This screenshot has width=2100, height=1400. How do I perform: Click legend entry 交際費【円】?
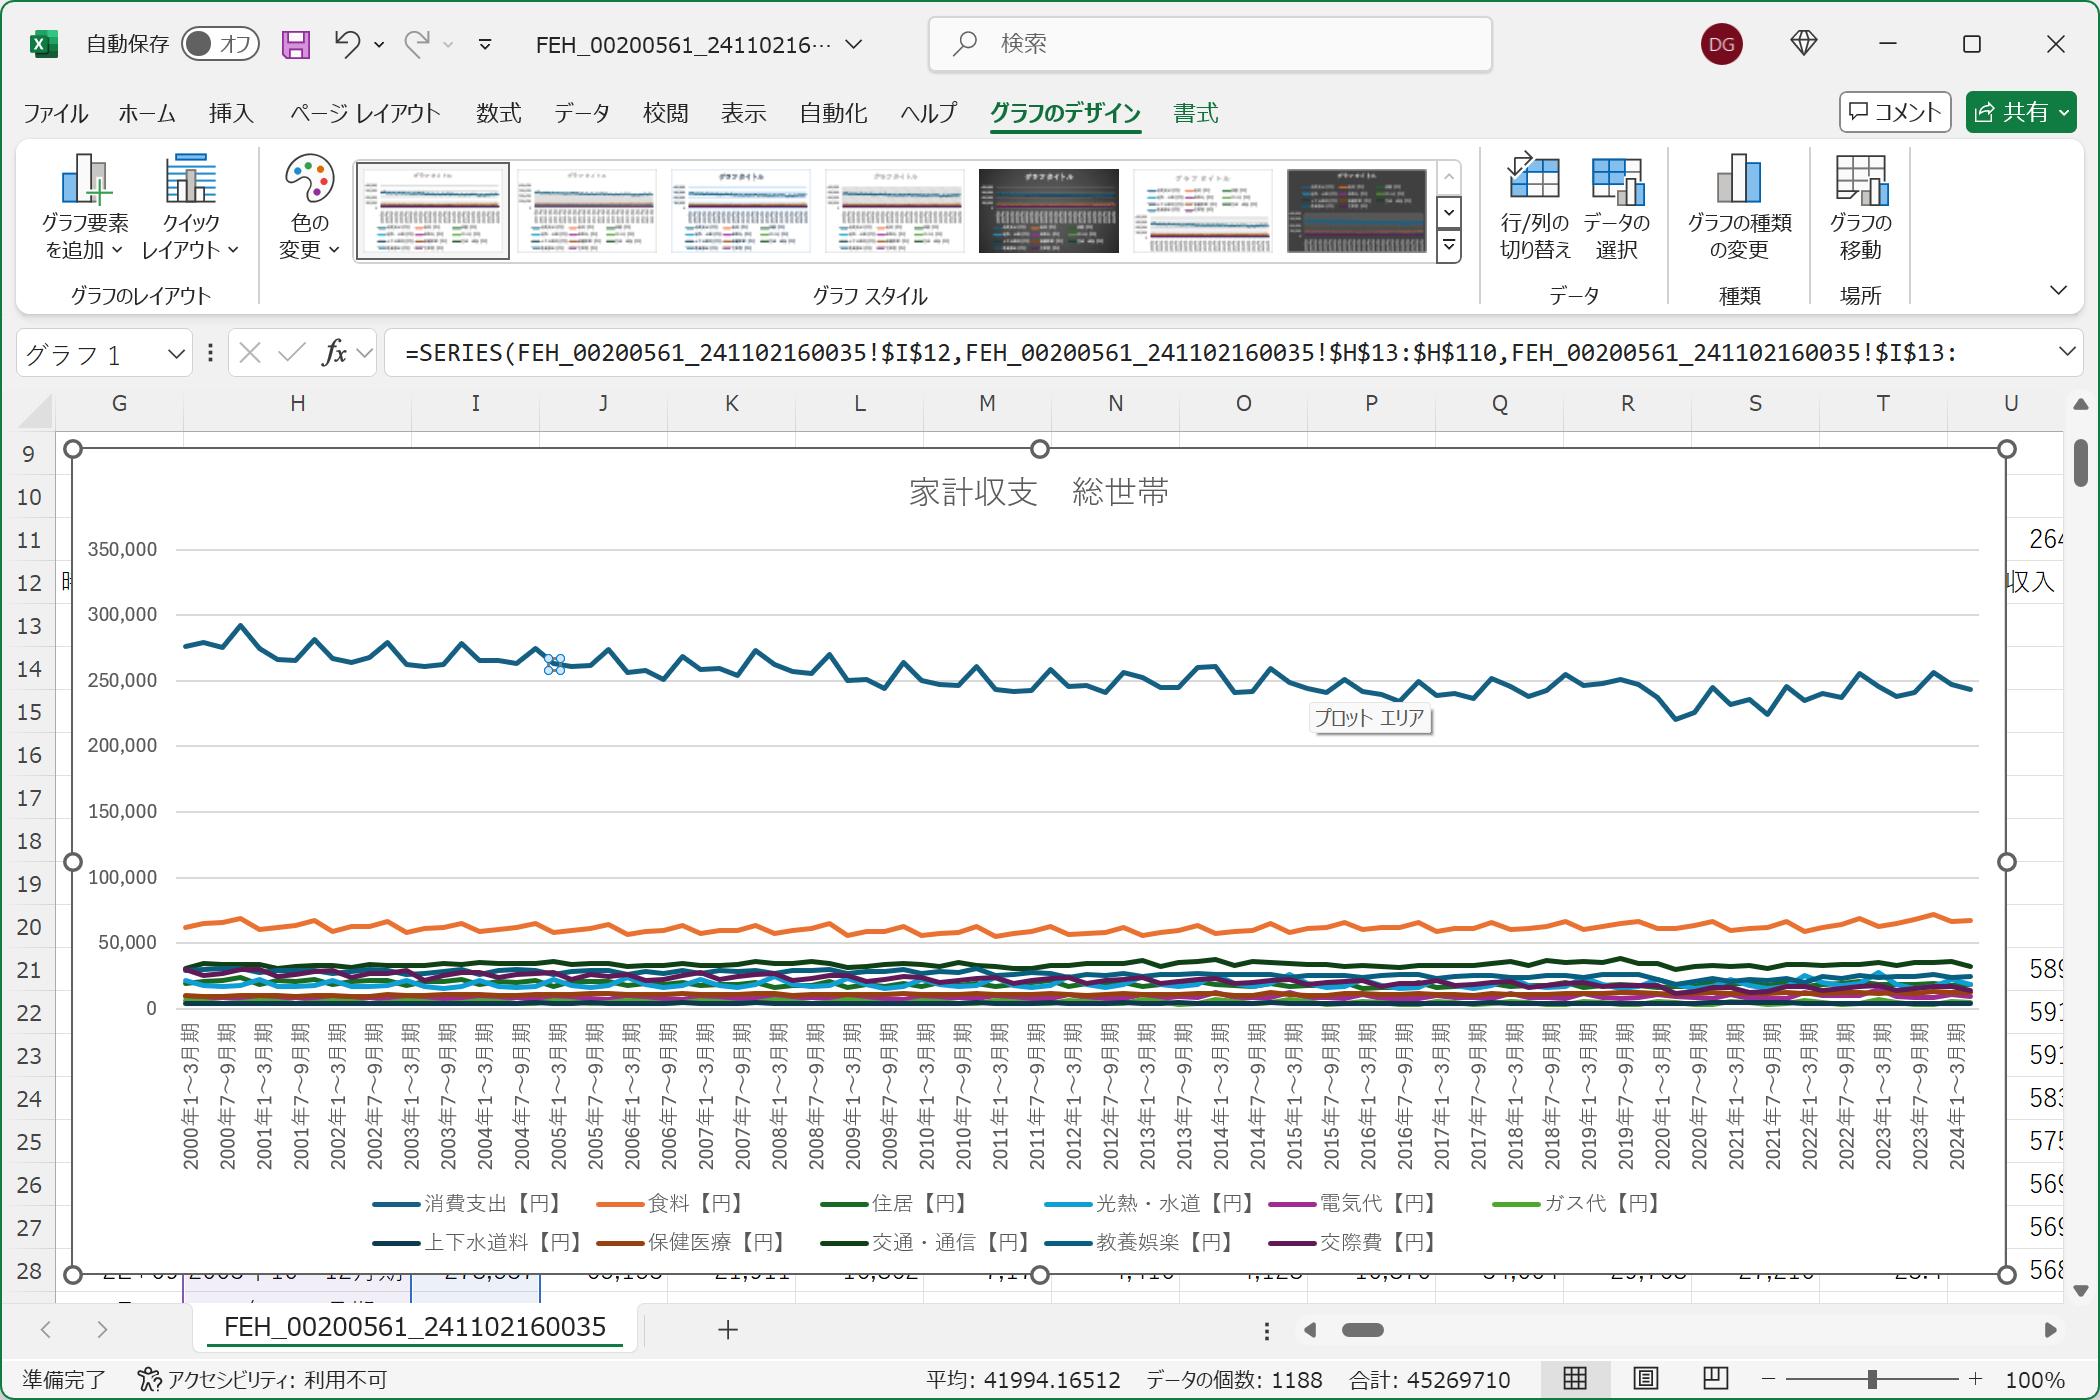point(1356,1242)
